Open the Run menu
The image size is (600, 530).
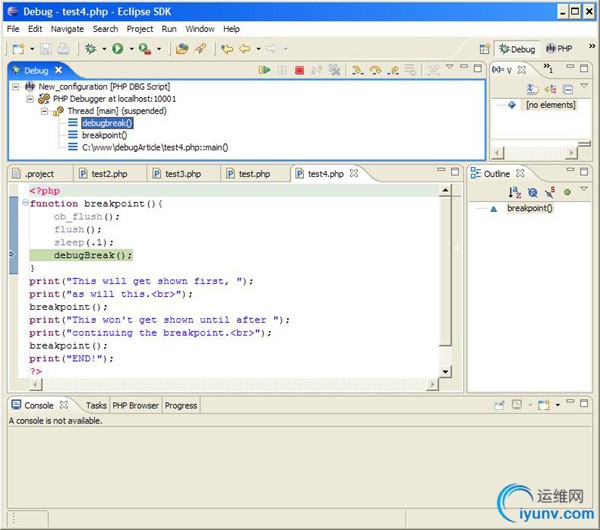[x=169, y=29]
